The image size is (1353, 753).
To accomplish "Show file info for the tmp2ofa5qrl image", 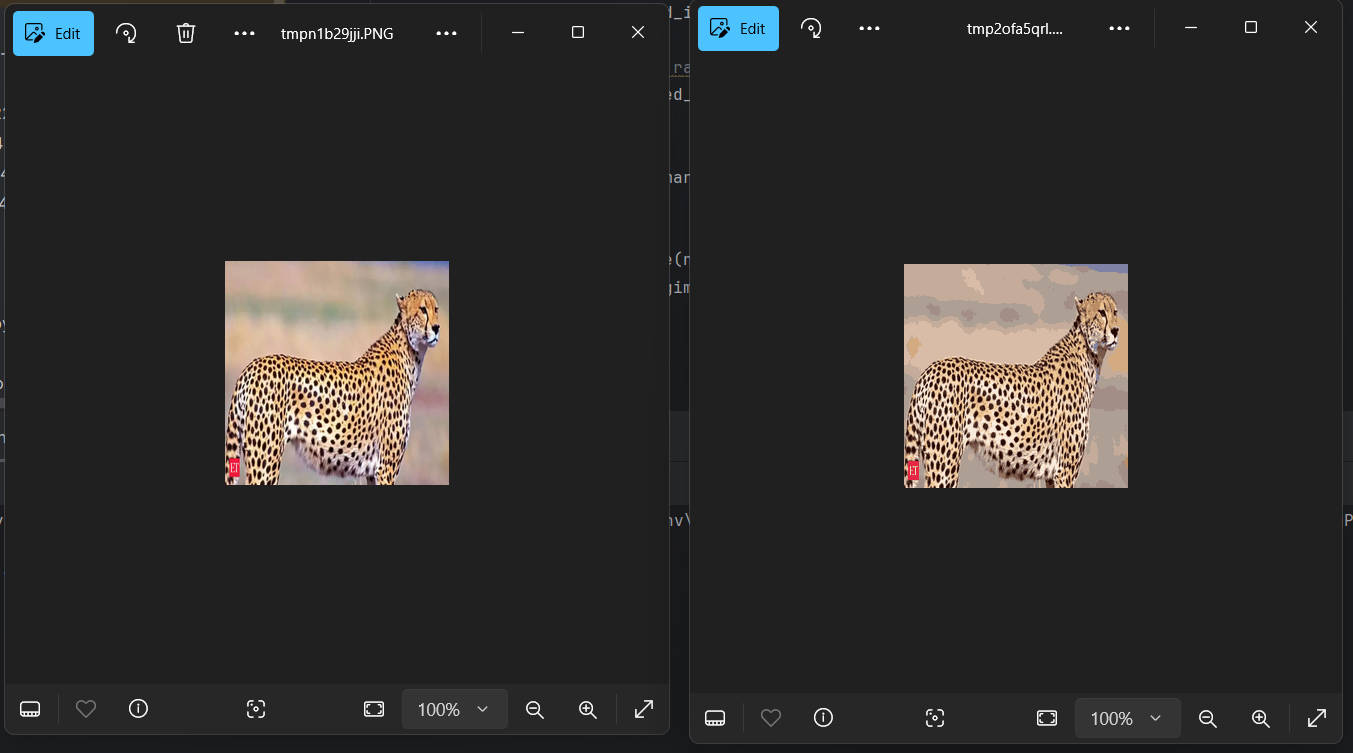I will point(823,717).
